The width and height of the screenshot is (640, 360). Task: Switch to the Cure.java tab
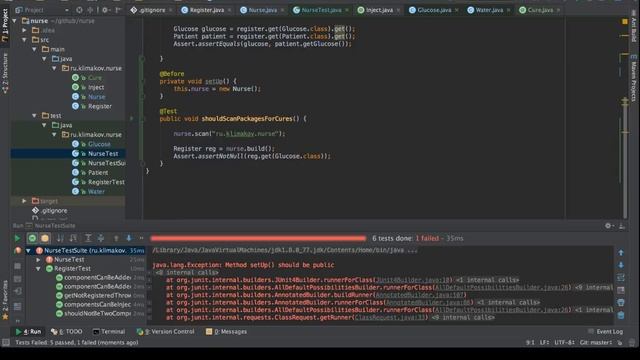click(x=540, y=10)
